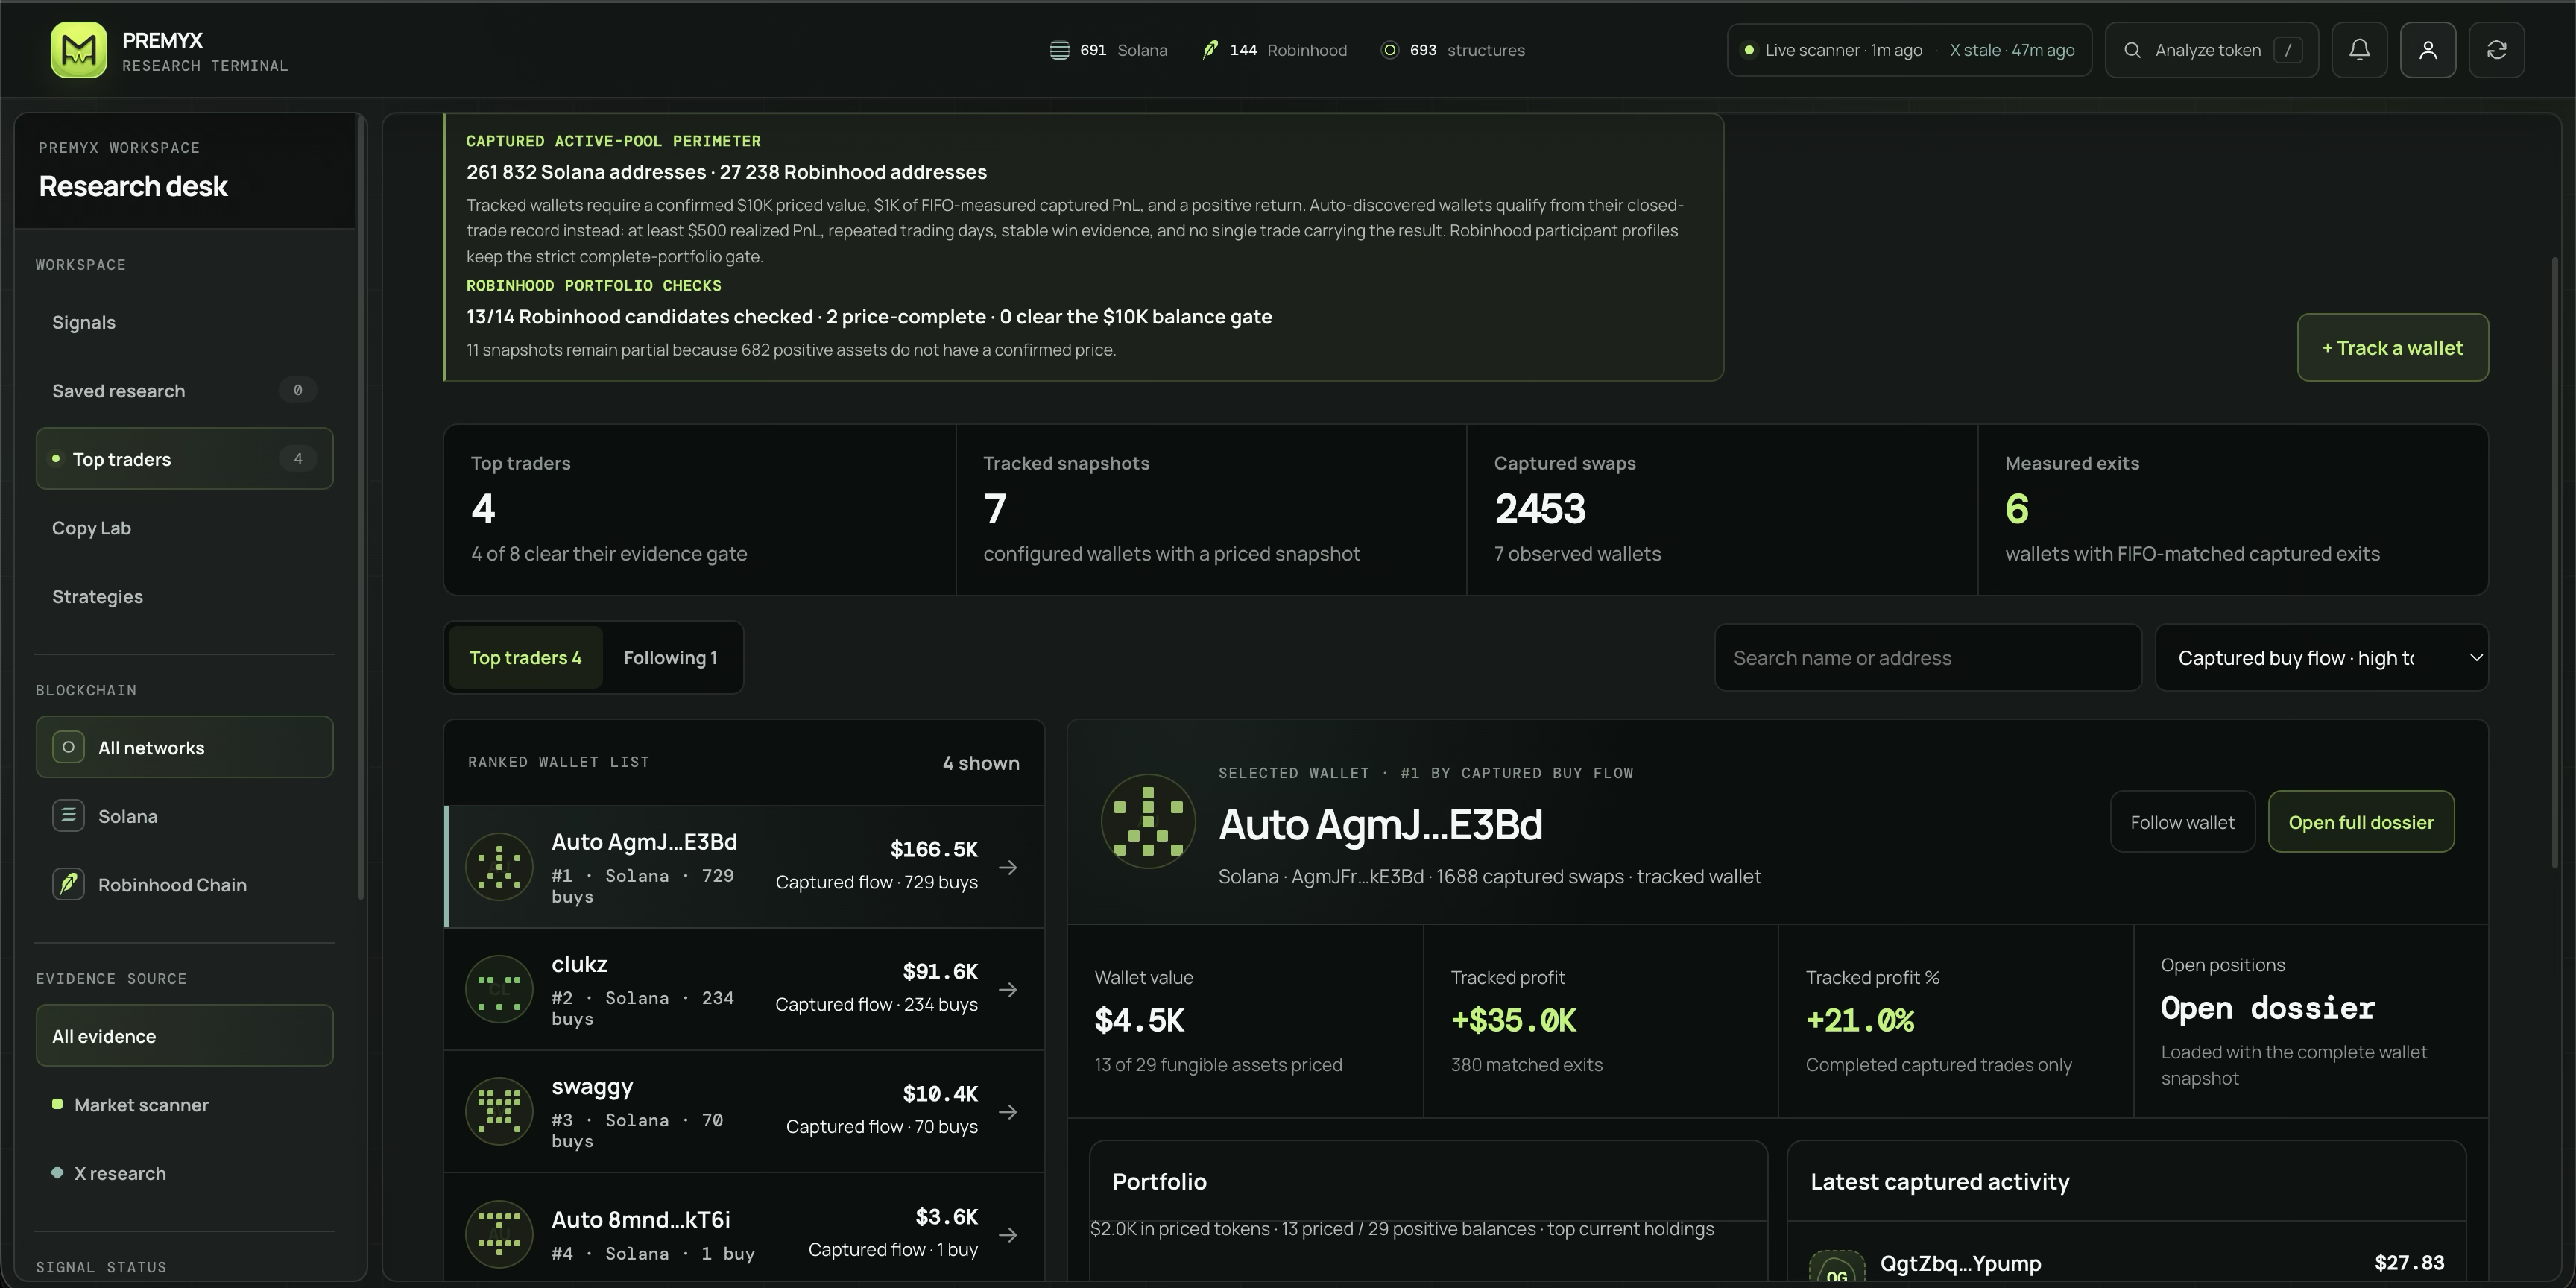This screenshot has width=2576, height=1288.
Task: Click the structures circle icon in header
Action: pyautogui.click(x=1389, y=50)
